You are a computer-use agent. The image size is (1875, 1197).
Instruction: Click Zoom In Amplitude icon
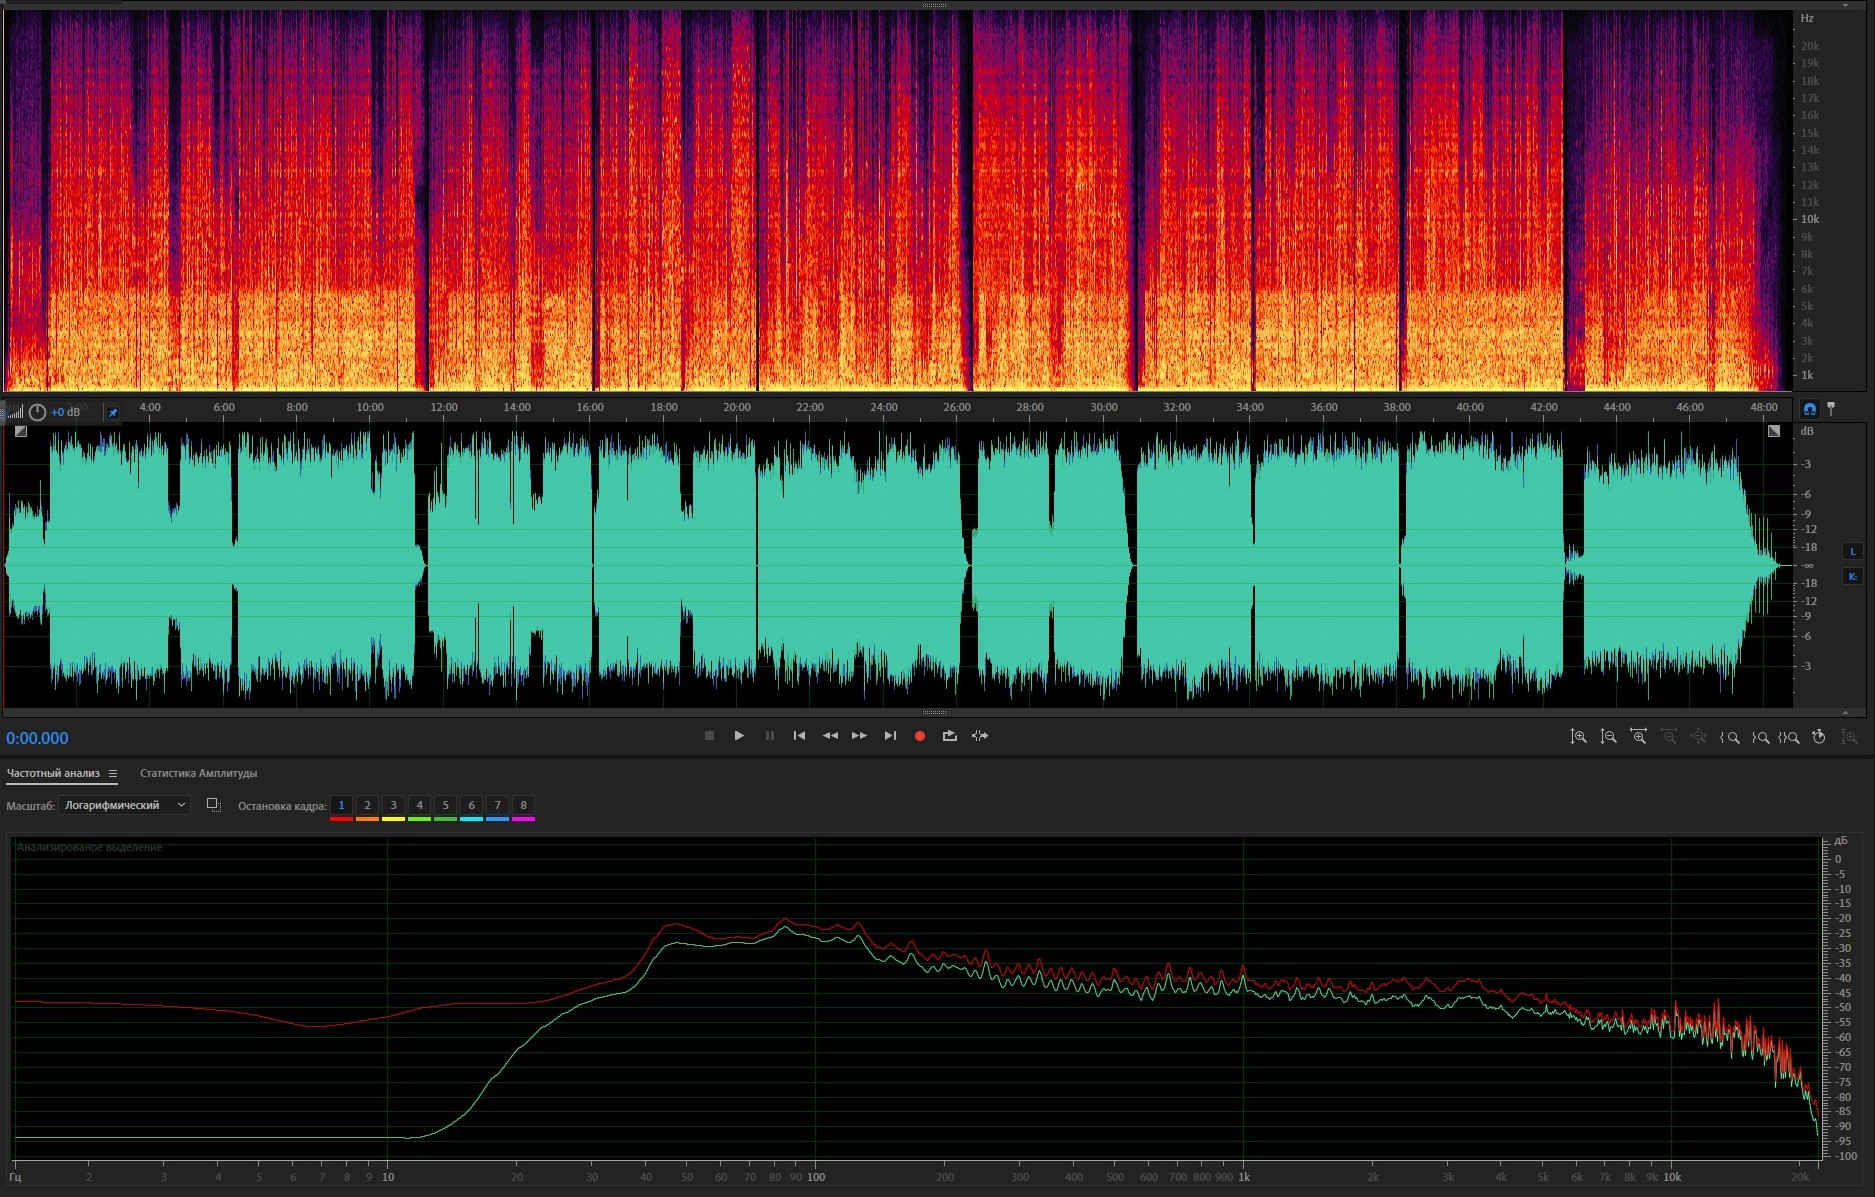pyautogui.click(x=1578, y=737)
